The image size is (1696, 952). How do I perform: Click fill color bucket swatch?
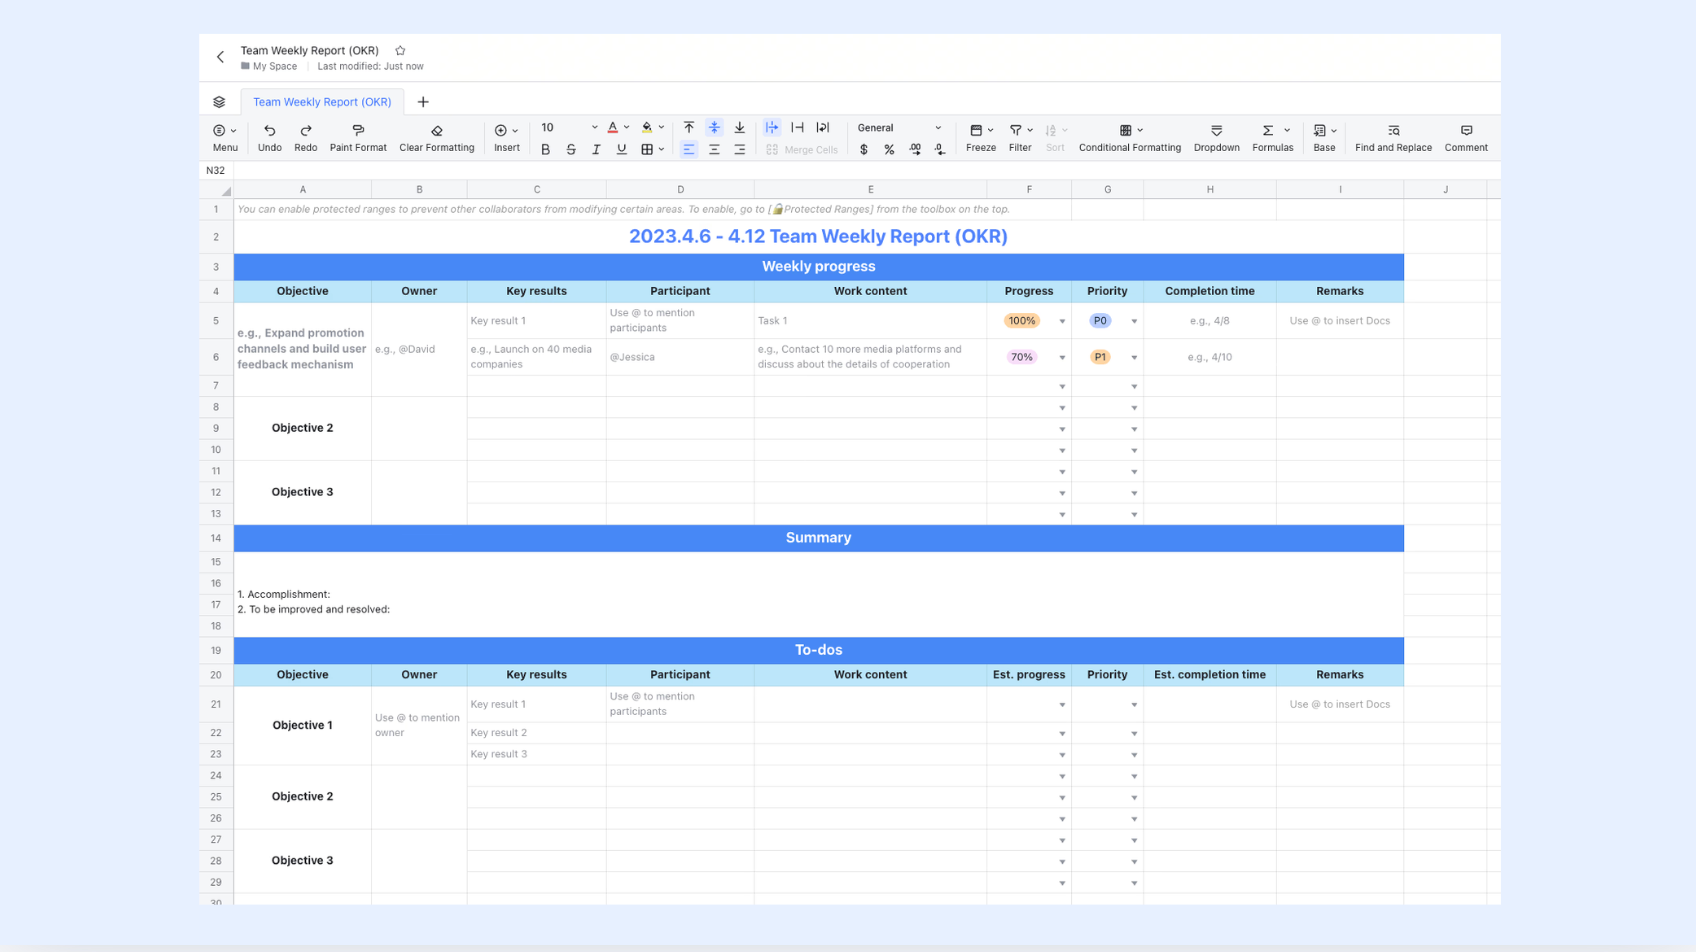tap(647, 128)
